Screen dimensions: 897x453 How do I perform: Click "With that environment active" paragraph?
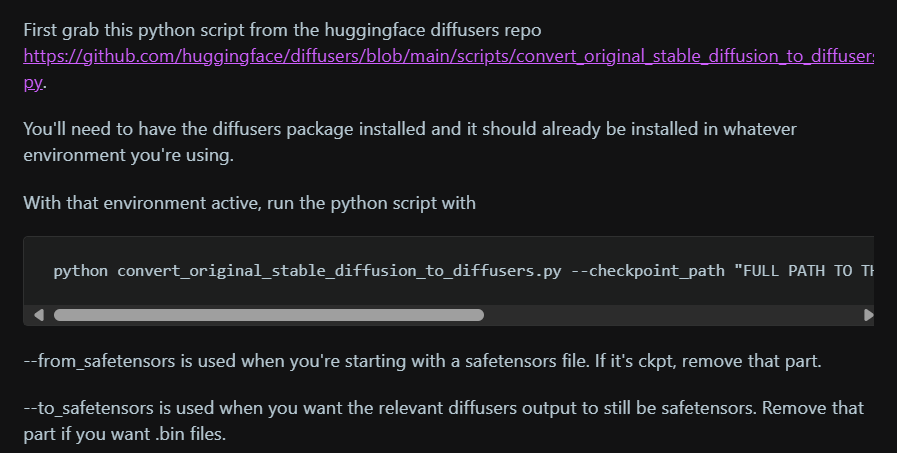pos(249,203)
